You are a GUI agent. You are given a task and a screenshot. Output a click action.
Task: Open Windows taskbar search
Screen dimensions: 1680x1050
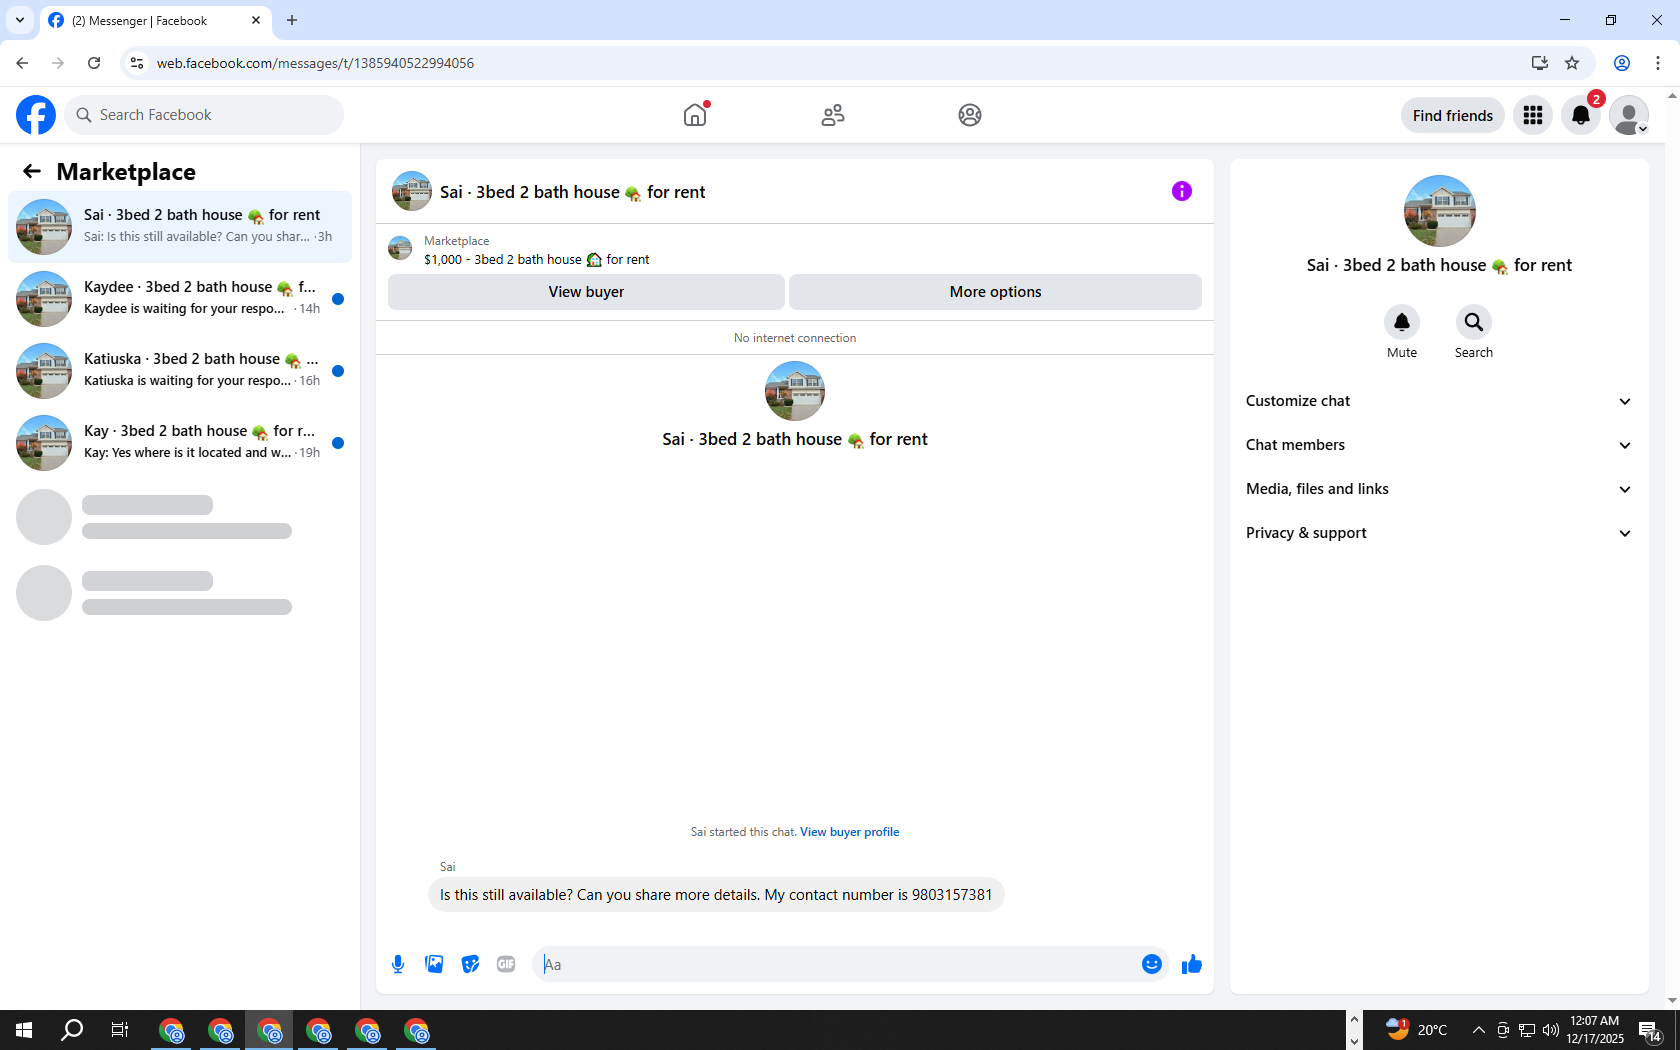pyautogui.click(x=72, y=1030)
